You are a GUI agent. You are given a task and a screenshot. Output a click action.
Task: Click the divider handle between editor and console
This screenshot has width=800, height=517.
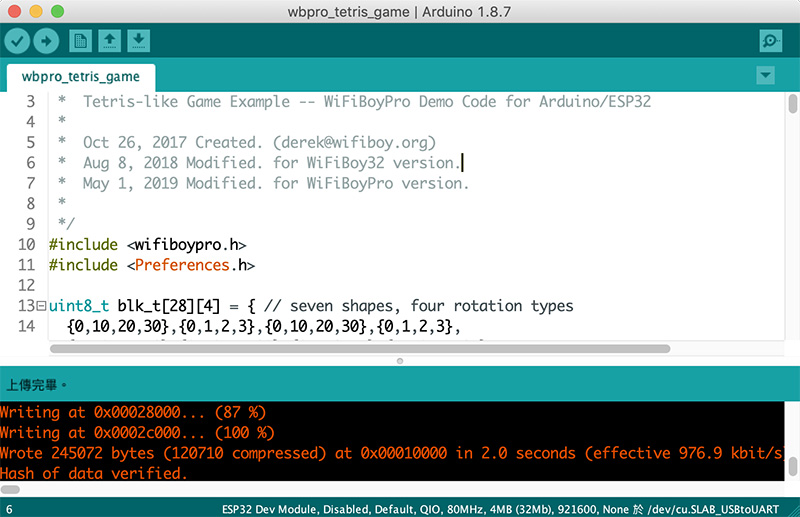click(400, 360)
